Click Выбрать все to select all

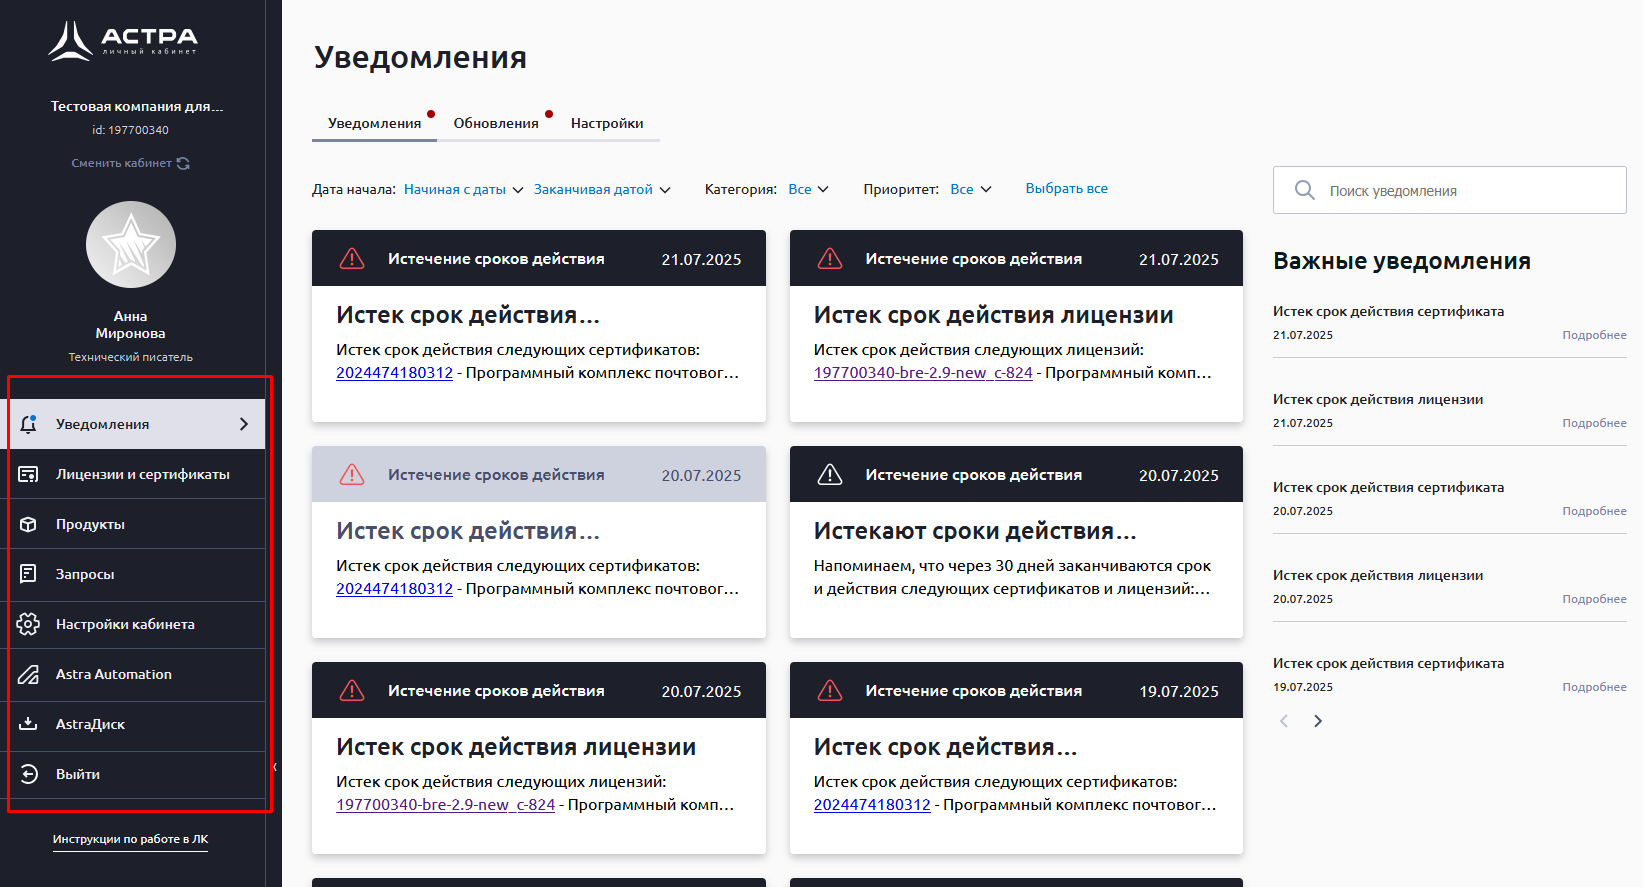click(x=1066, y=188)
